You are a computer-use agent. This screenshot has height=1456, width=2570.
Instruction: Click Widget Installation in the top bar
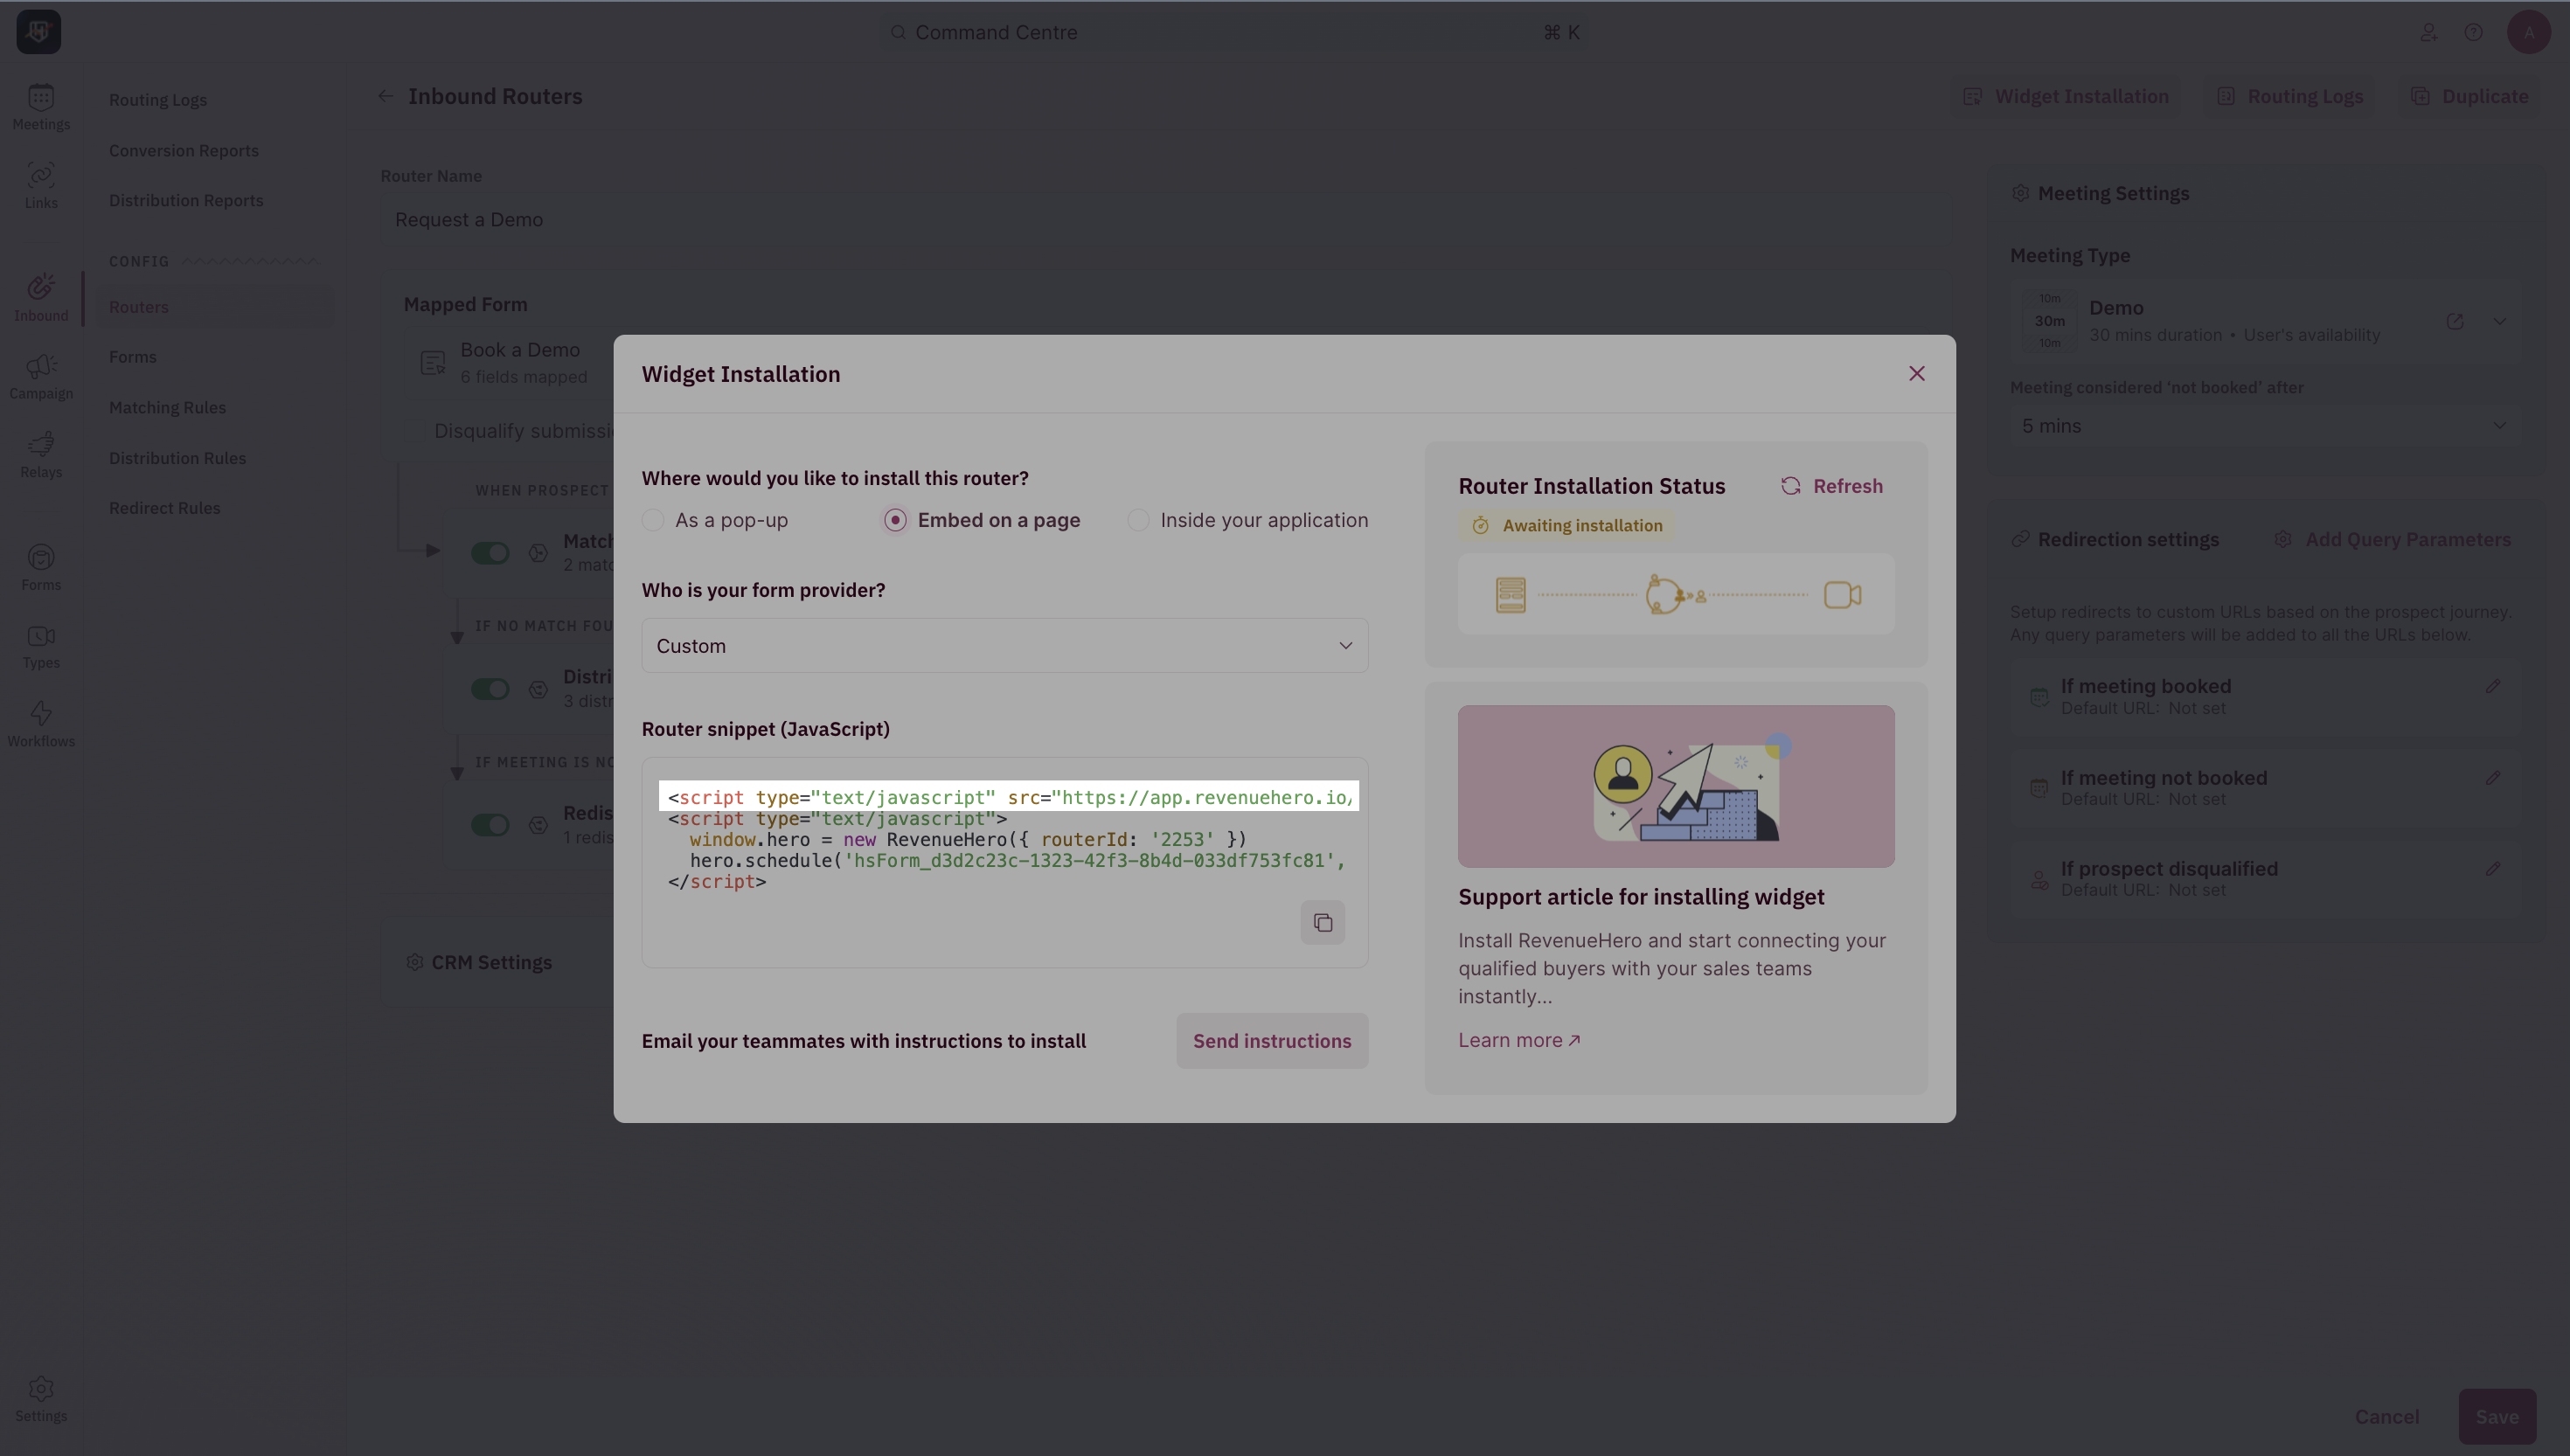pyautogui.click(x=2066, y=96)
